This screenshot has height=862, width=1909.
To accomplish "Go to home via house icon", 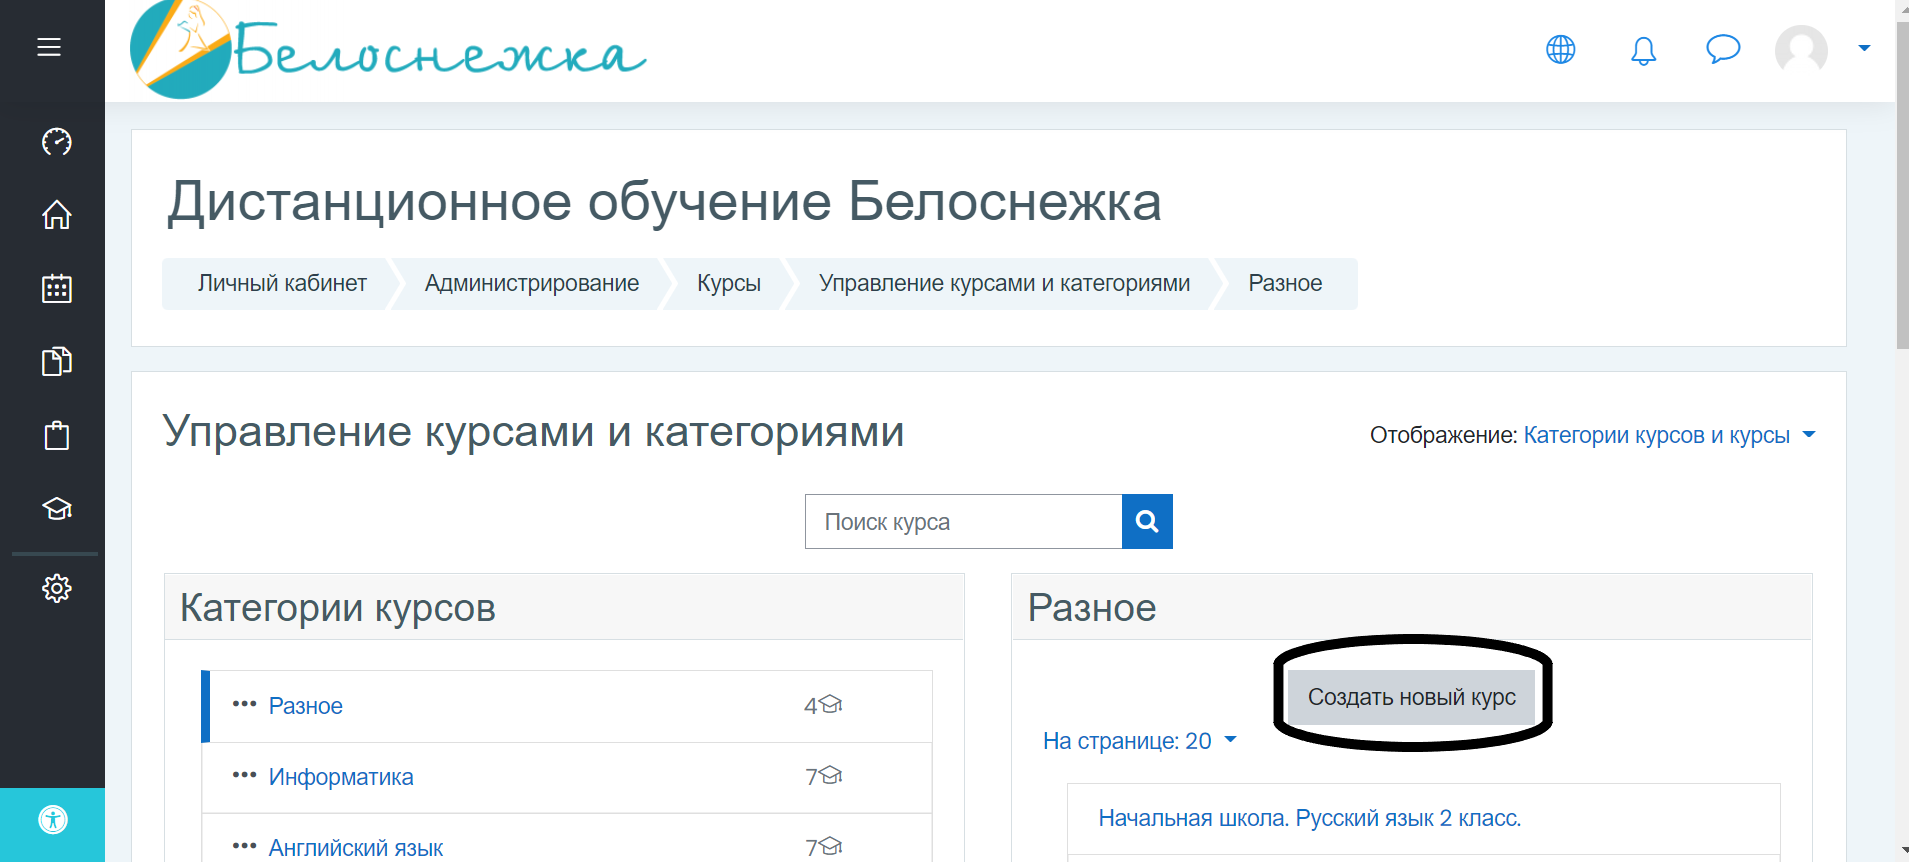I will pos(57,215).
